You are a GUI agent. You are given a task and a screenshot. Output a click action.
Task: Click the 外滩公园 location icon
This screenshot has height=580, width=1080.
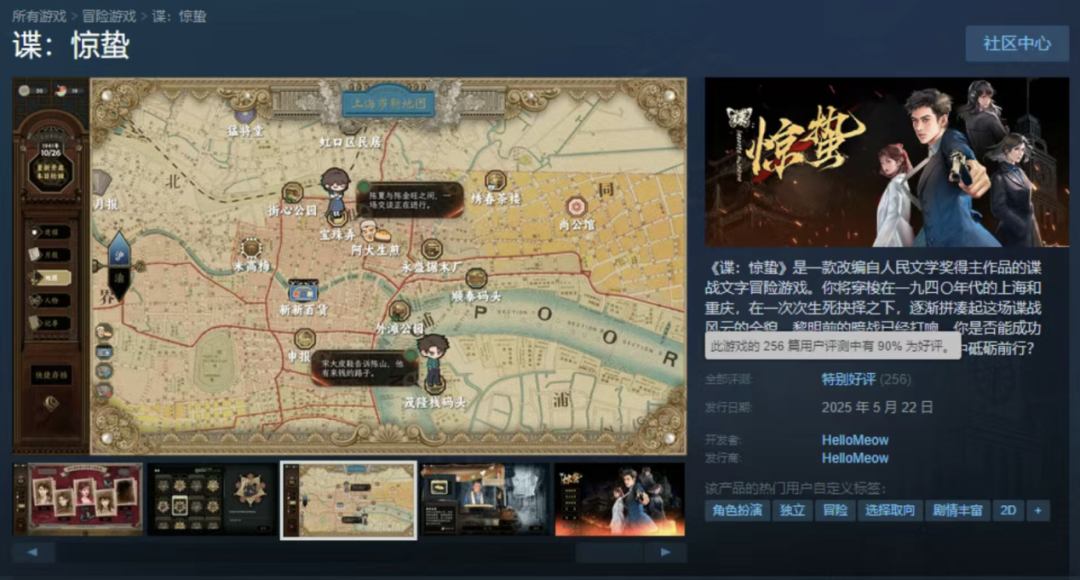[399, 311]
